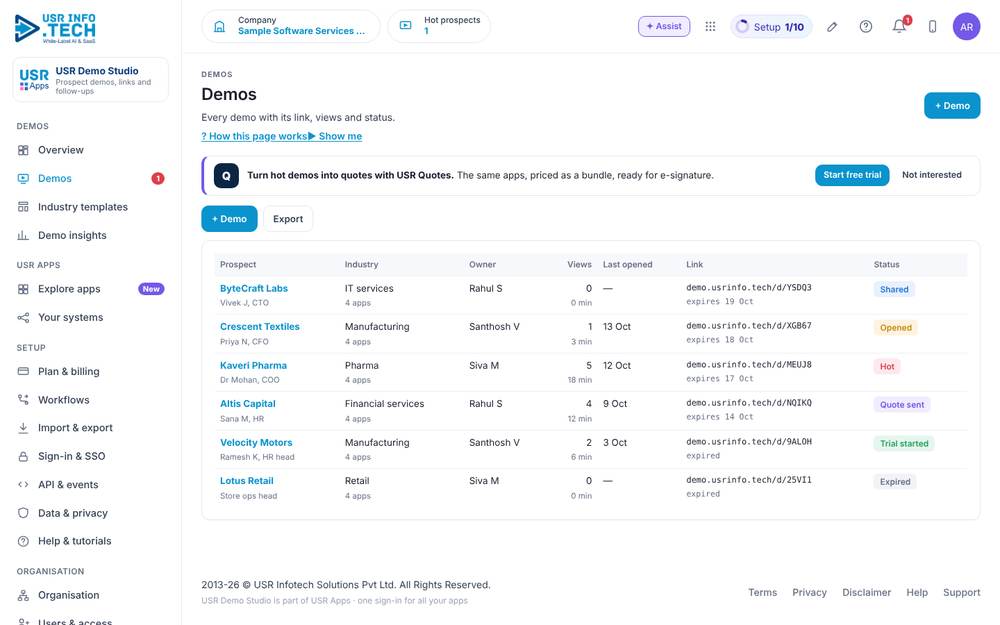Click the Assist button
Screen dimensions: 1000x625
click(x=664, y=26)
